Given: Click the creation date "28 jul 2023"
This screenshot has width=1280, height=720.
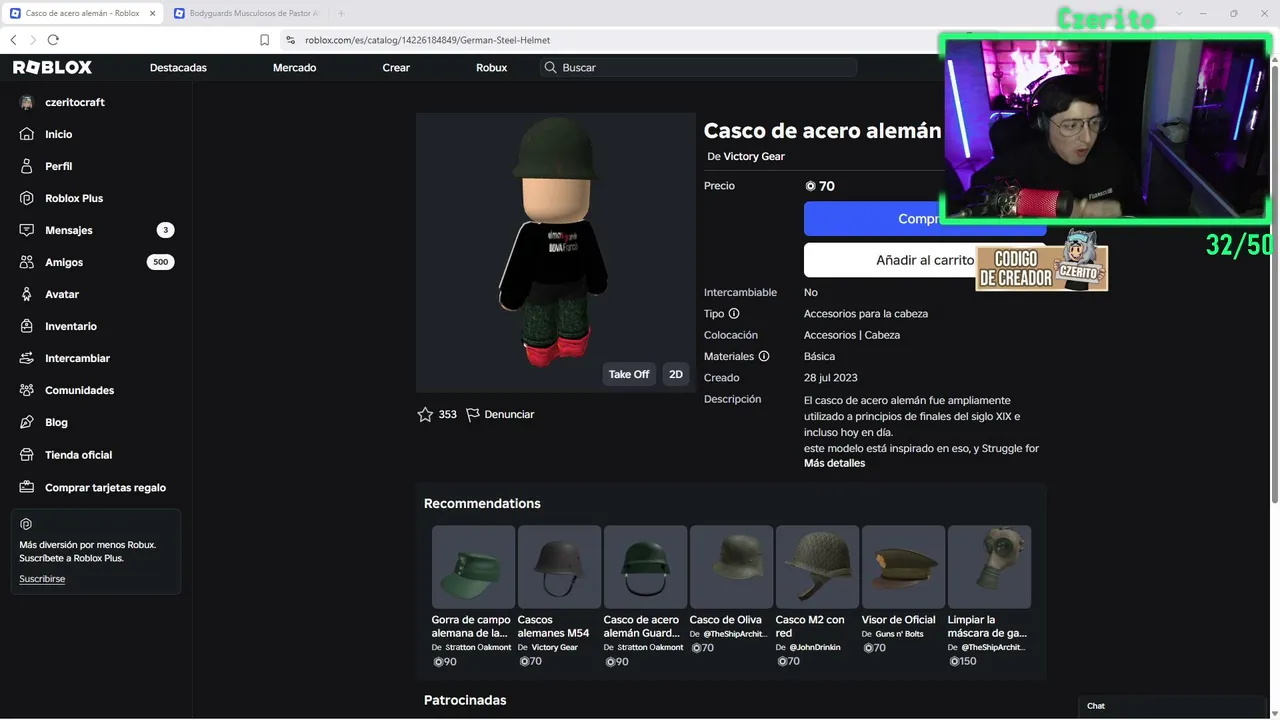Looking at the screenshot, I should tap(831, 378).
